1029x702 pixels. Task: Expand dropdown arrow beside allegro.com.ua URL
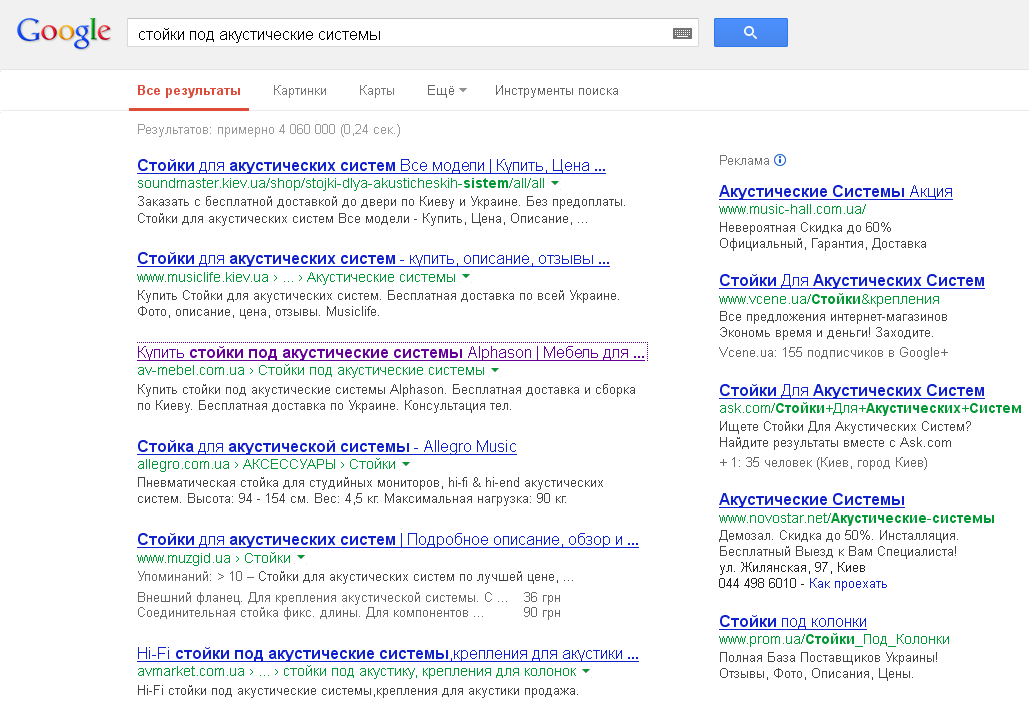coord(406,465)
